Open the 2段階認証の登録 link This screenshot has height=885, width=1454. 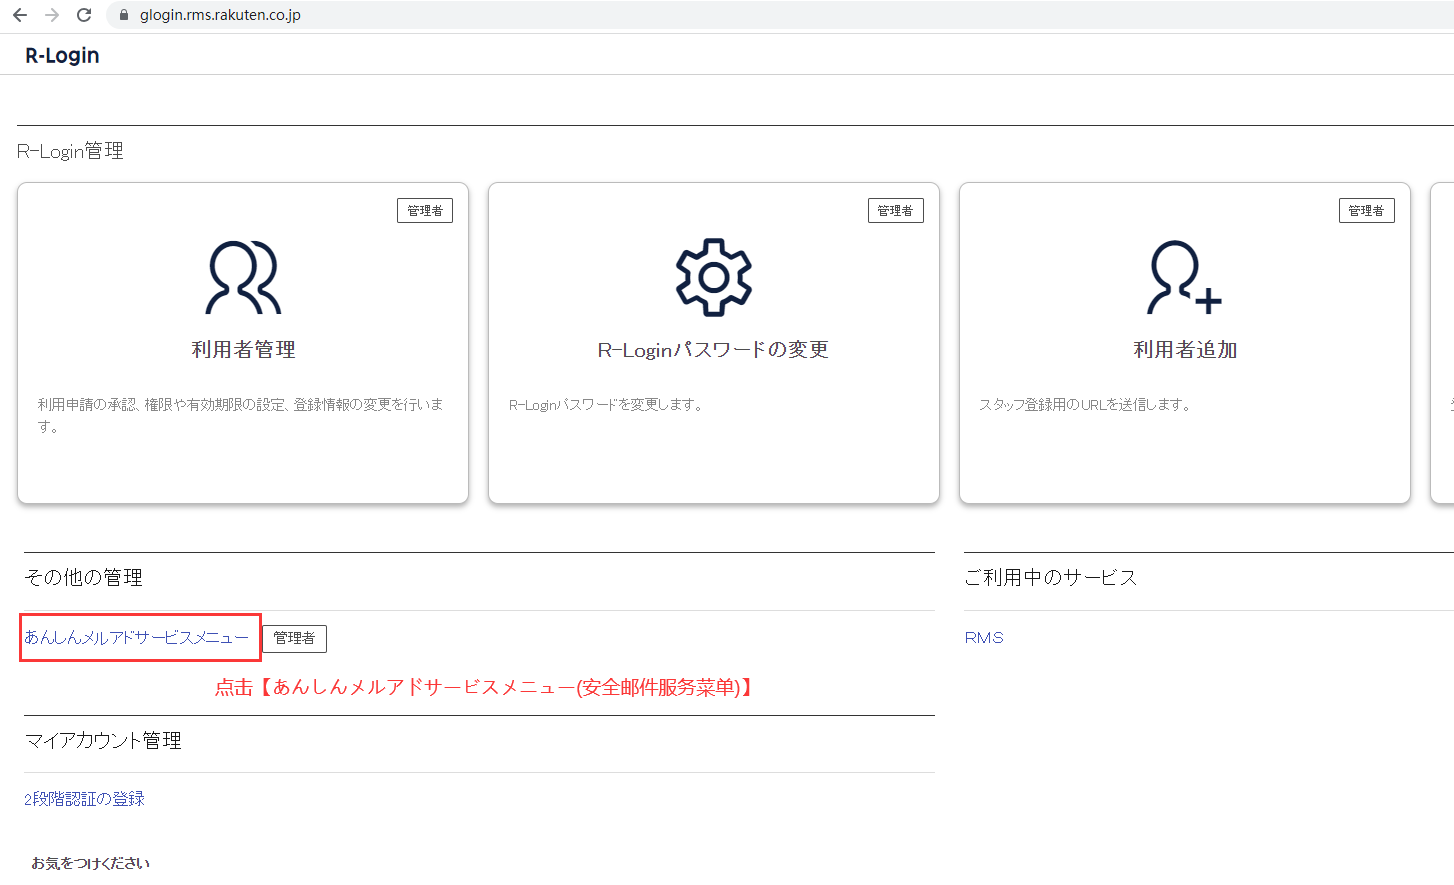pos(84,798)
